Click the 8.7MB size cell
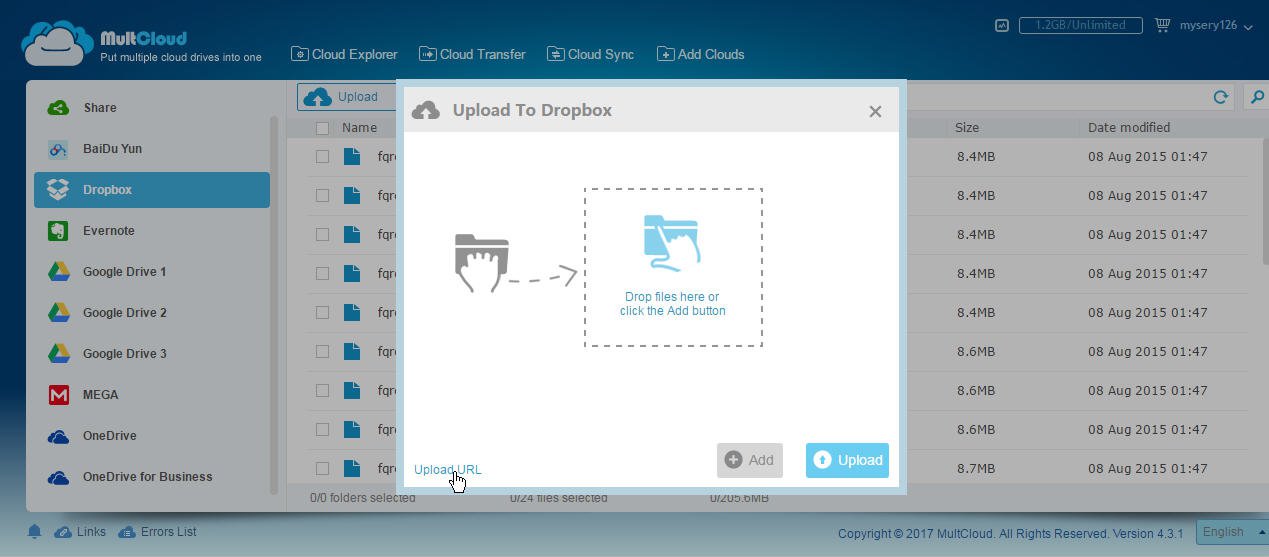This screenshot has height=557, width=1269. click(x=975, y=469)
